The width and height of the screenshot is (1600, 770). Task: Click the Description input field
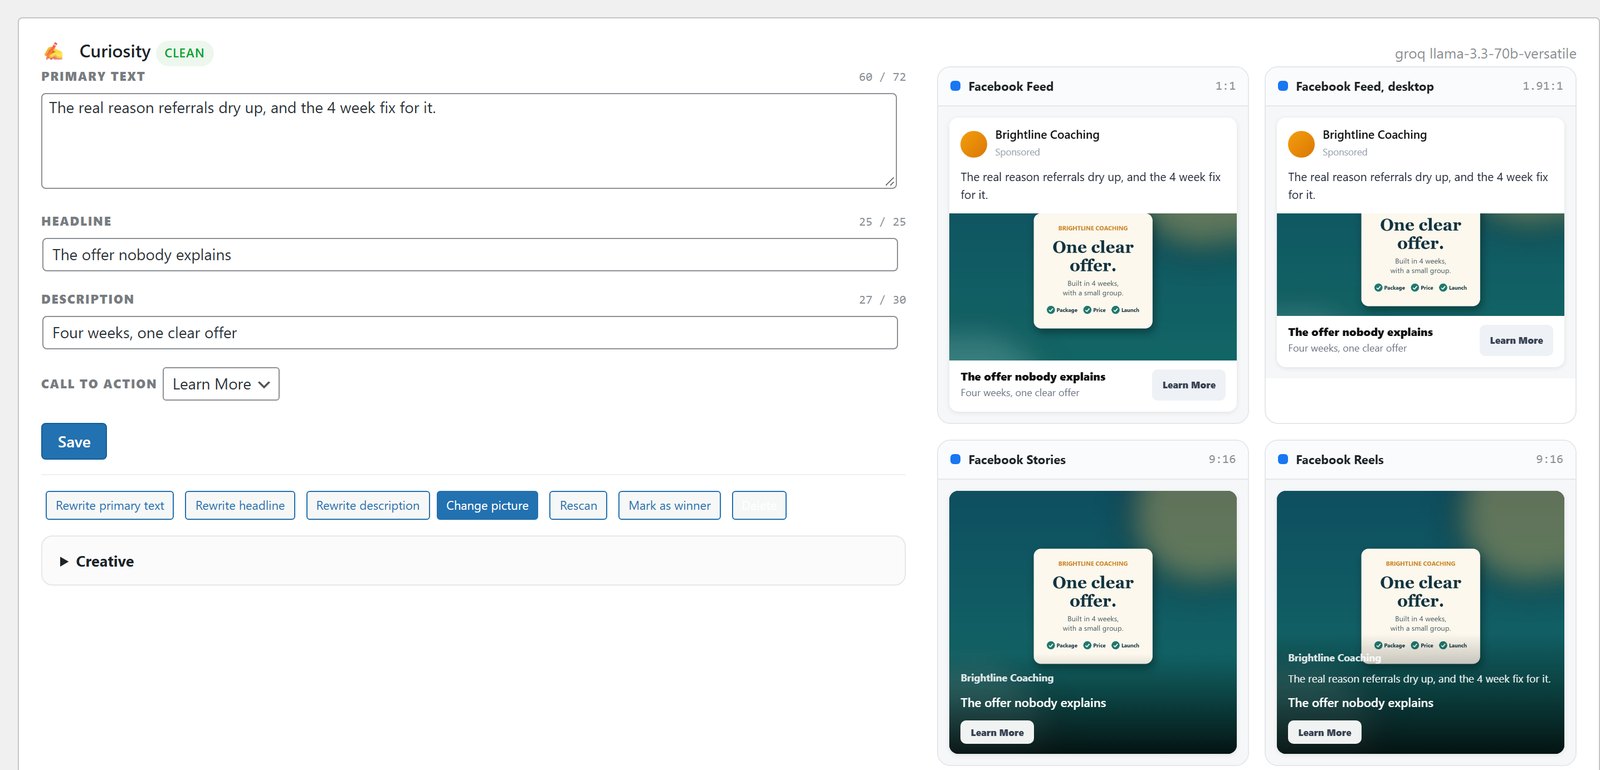[x=470, y=333]
